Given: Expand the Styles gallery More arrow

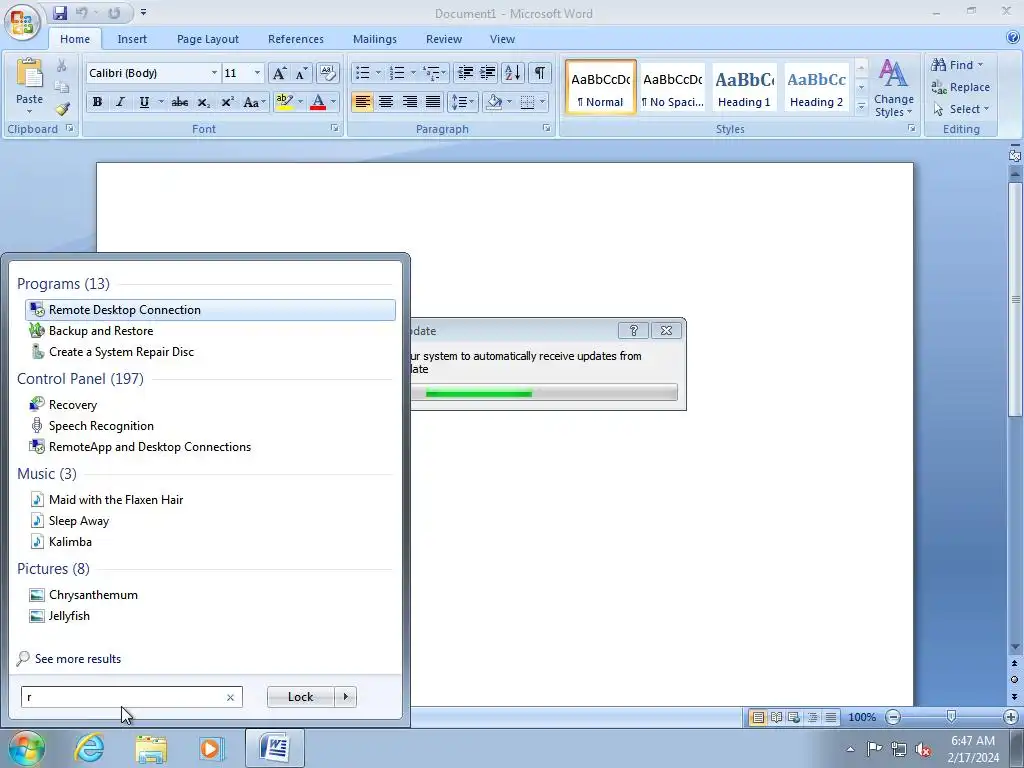Looking at the screenshot, I should coord(861,106).
